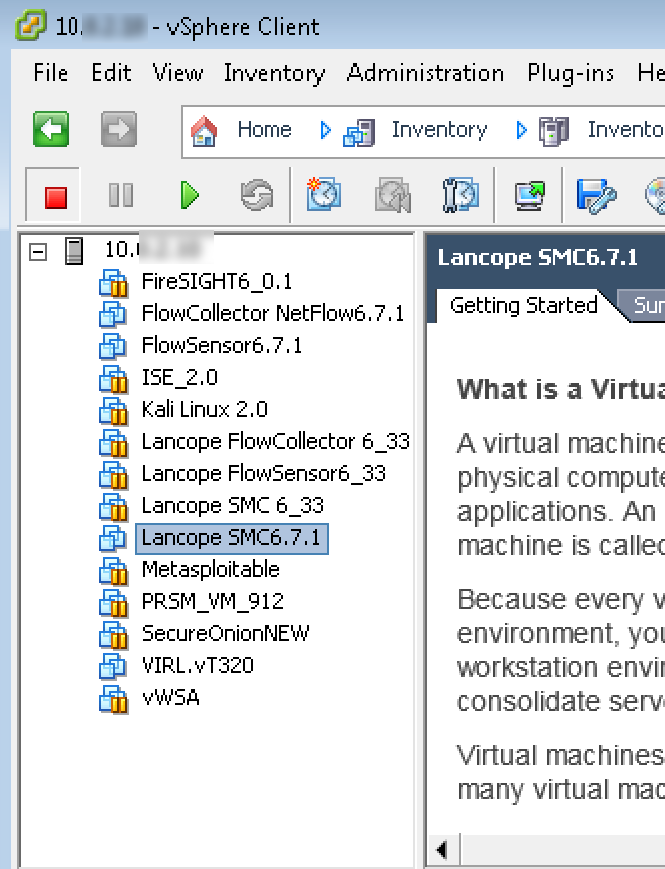Image resolution: width=665 pixels, height=869 pixels.
Task: Open the Snapshot Manager icon
Action: [x=461, y=196]
